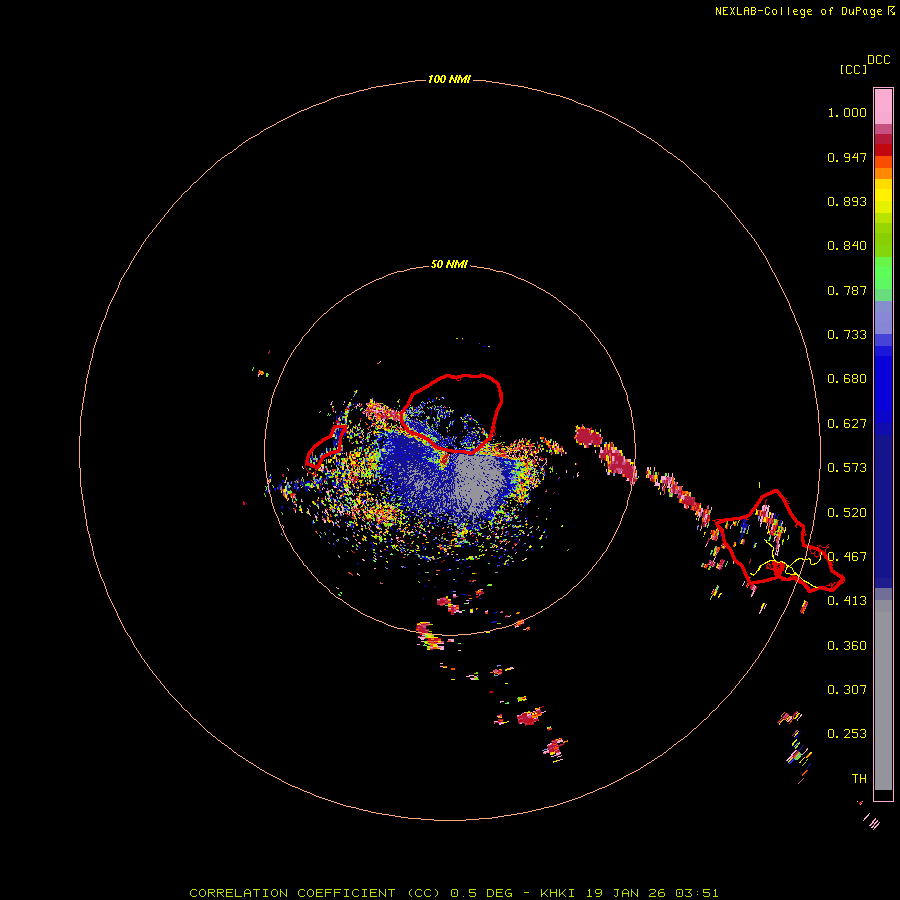Viewport: 900px width, 900px height.
Task: Click the 0.840 scale value
Action: pyautogui.click(x=847, y=246)
